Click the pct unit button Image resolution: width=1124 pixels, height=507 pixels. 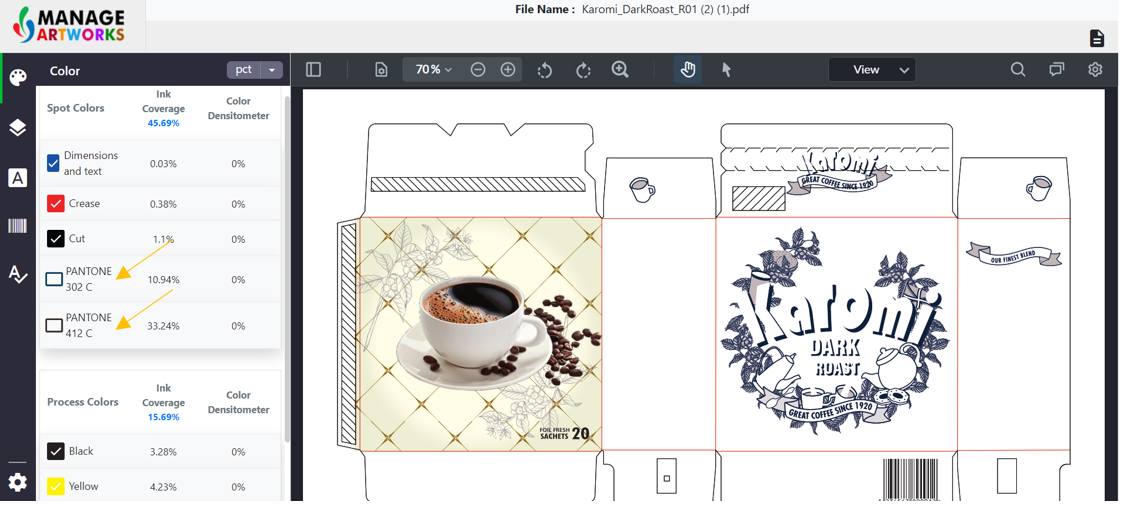click(244, 70)
